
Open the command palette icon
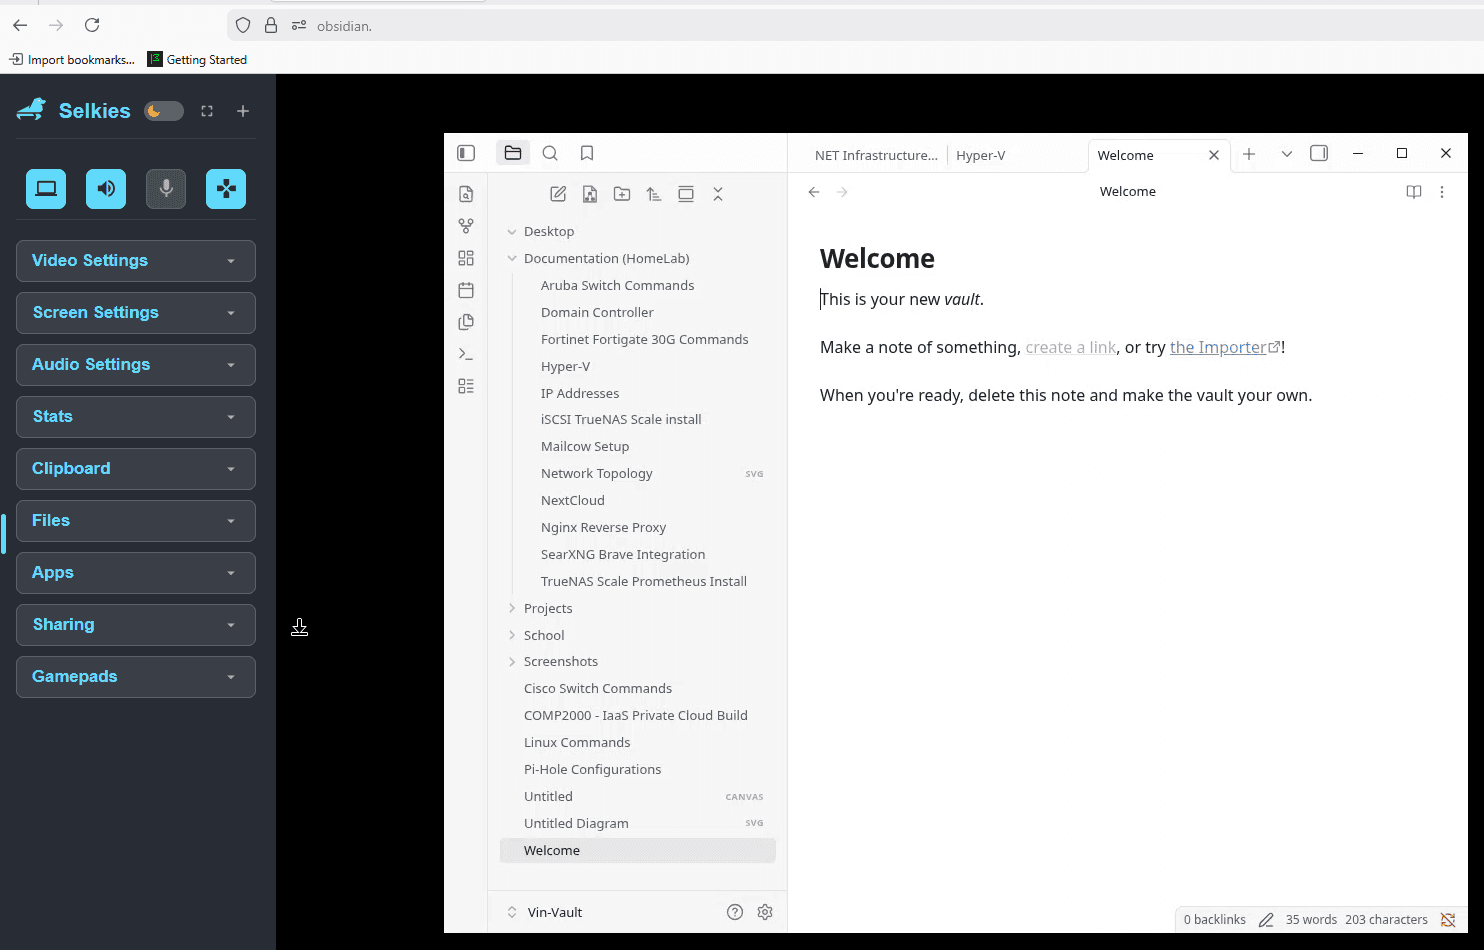466,354
